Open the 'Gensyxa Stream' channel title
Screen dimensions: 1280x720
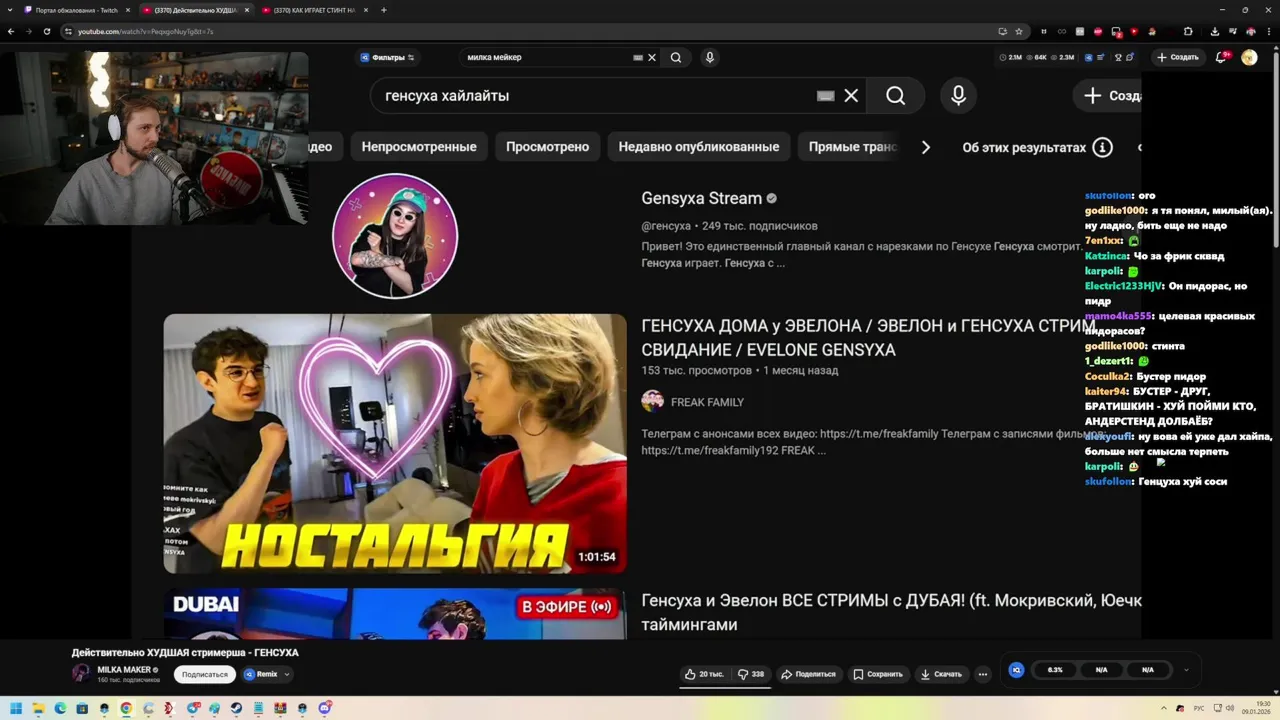(702, 198)
